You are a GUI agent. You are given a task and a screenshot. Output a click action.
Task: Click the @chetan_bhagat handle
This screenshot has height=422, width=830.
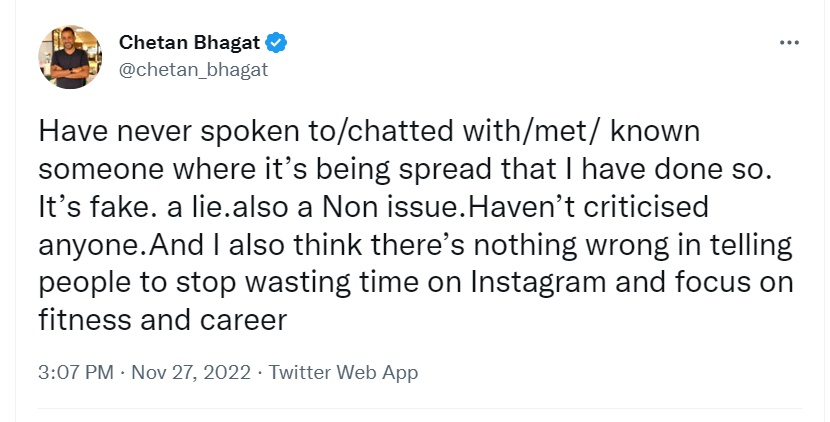point(193,71)
